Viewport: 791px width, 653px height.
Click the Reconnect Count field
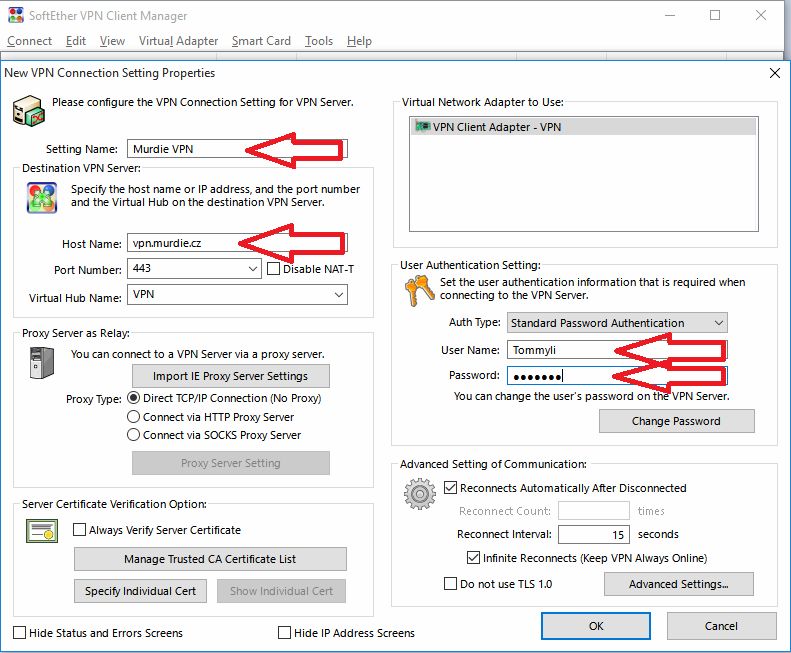coord(594,511)
